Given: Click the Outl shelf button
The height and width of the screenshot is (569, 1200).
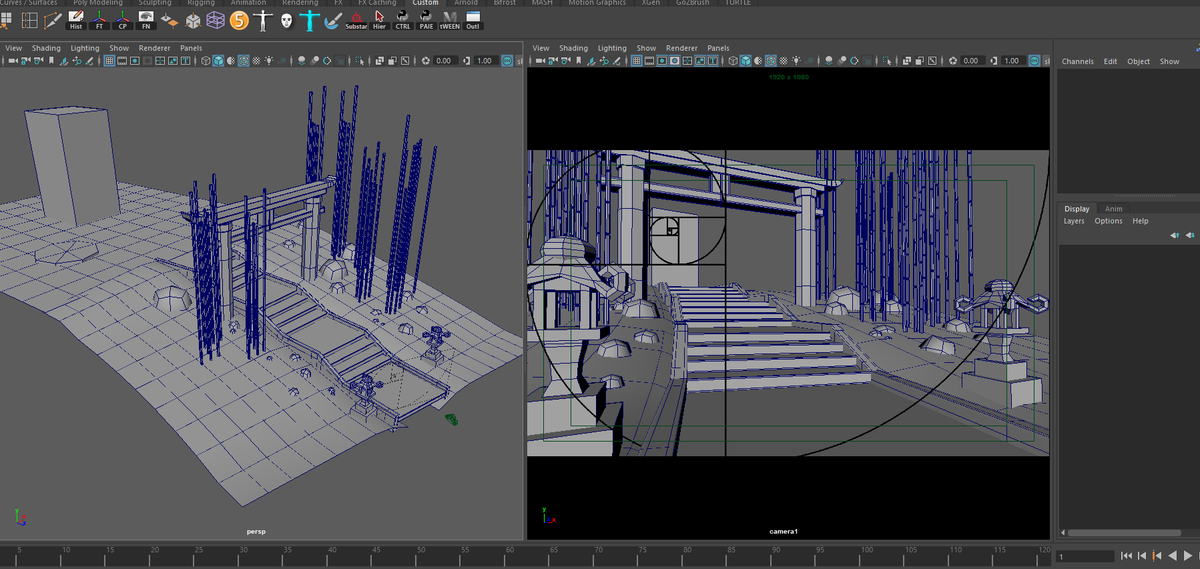Looking at the screenshot, I should click(x=473, y=20).
